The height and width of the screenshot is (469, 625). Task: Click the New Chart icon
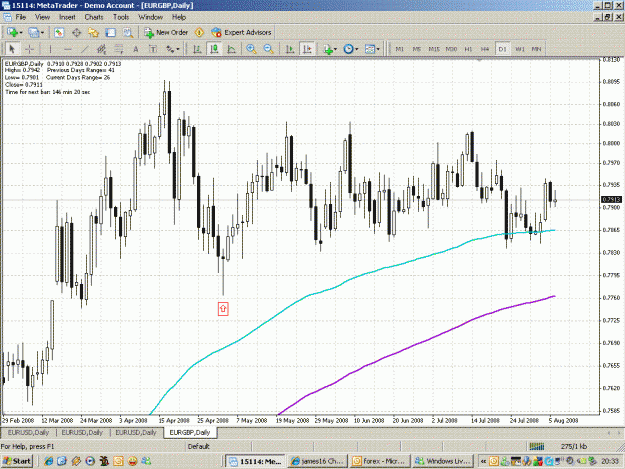pyautogui.click(x=12, y=32)
